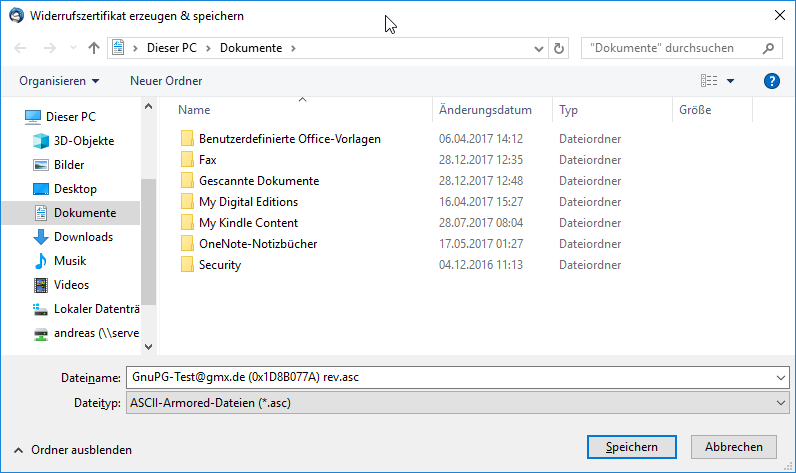796x473 pixels.
Task: Click the change view layout icon
Action: pos(710,81)
